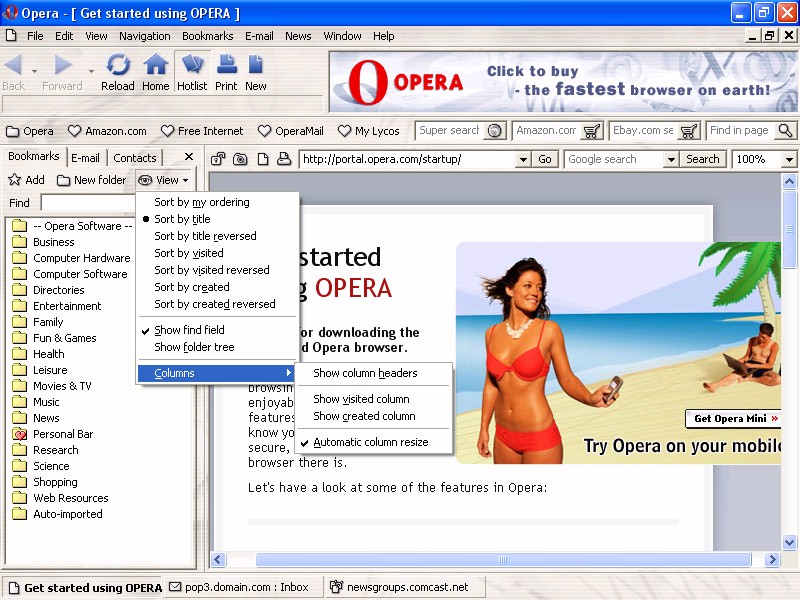Choose Sort by visited reversed
800x600 pixels.
(x=218, y=270)
